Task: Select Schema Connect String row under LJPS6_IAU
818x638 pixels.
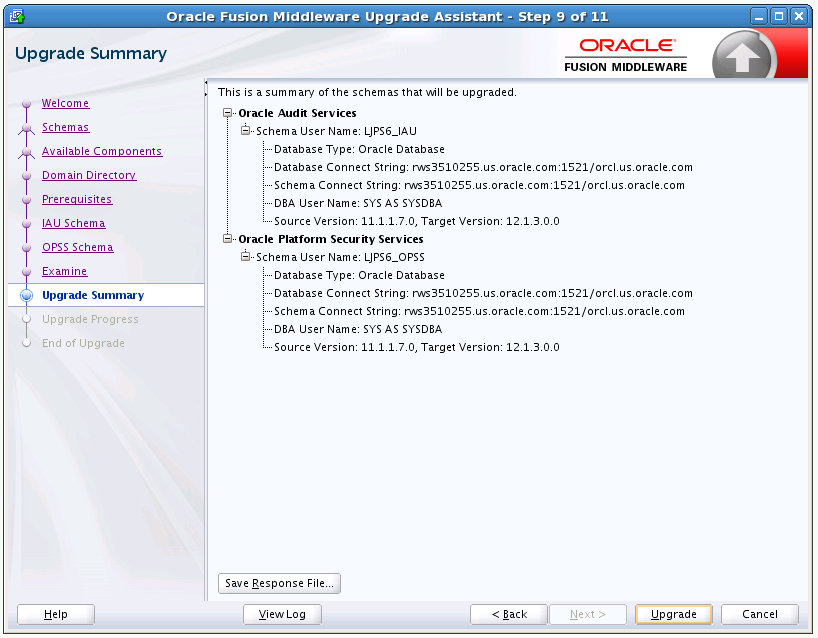Action: tap(479, 185)
